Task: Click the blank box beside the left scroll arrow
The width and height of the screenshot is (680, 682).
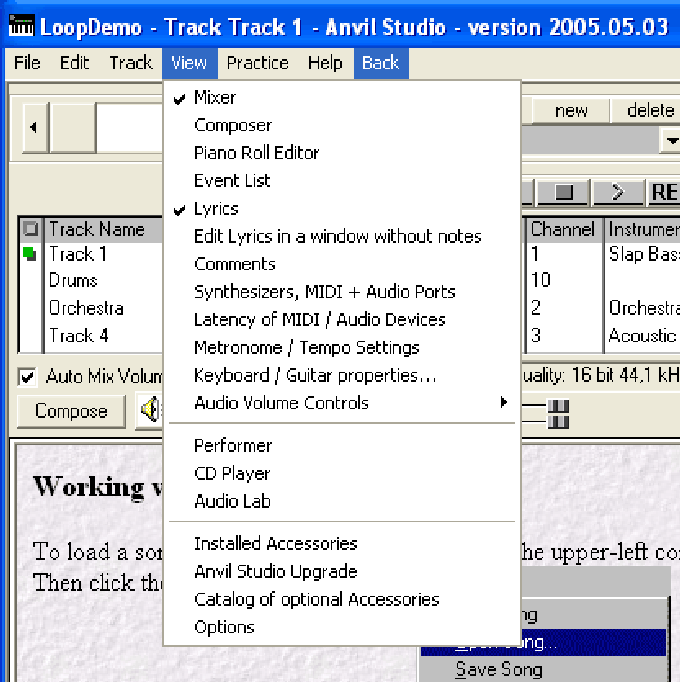Action: pos(73,127)
